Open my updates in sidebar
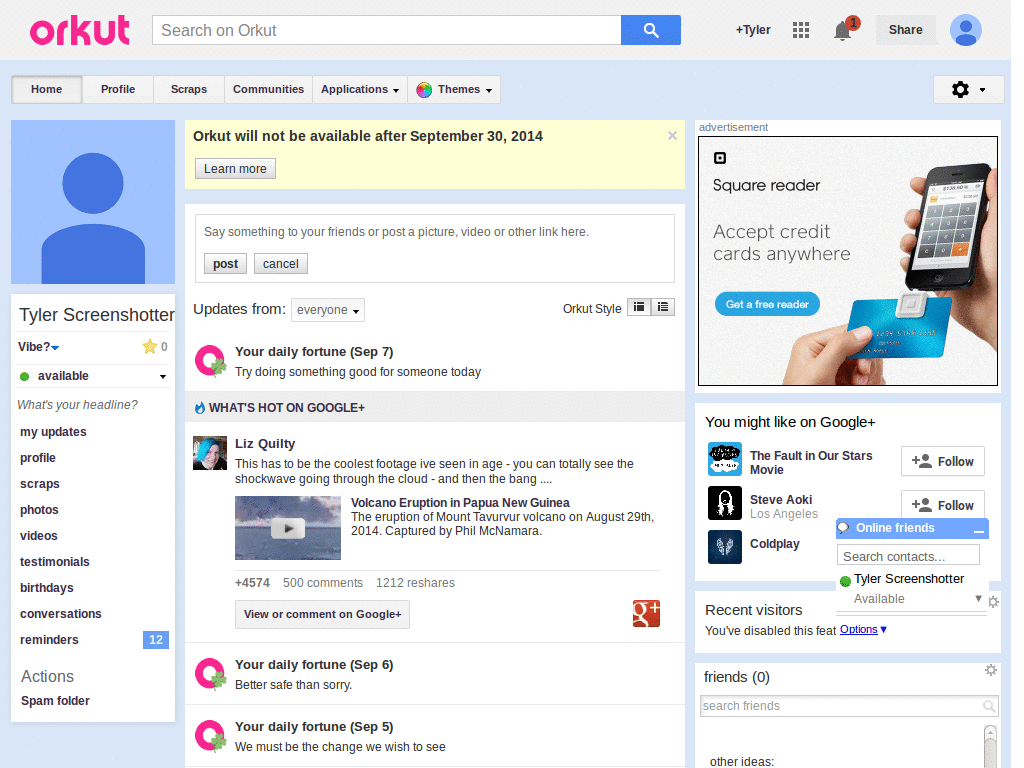 pos(53,432)
